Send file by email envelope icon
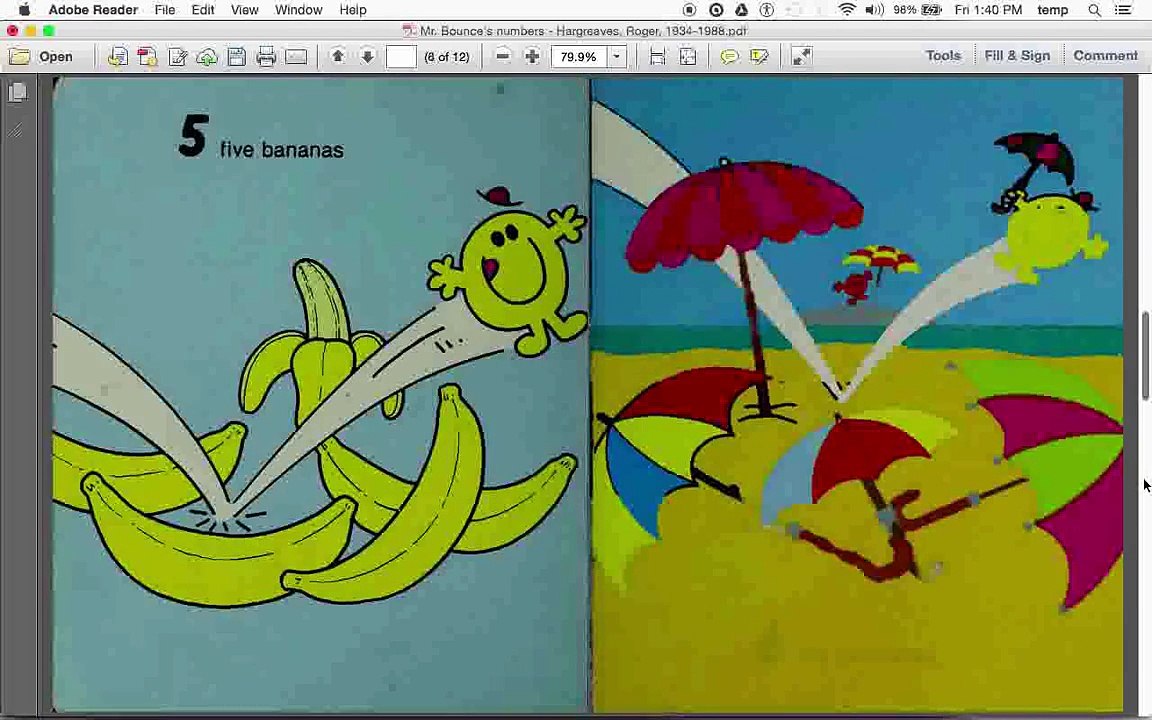This screenshot has width=1152, height=720. click(296, 57)
